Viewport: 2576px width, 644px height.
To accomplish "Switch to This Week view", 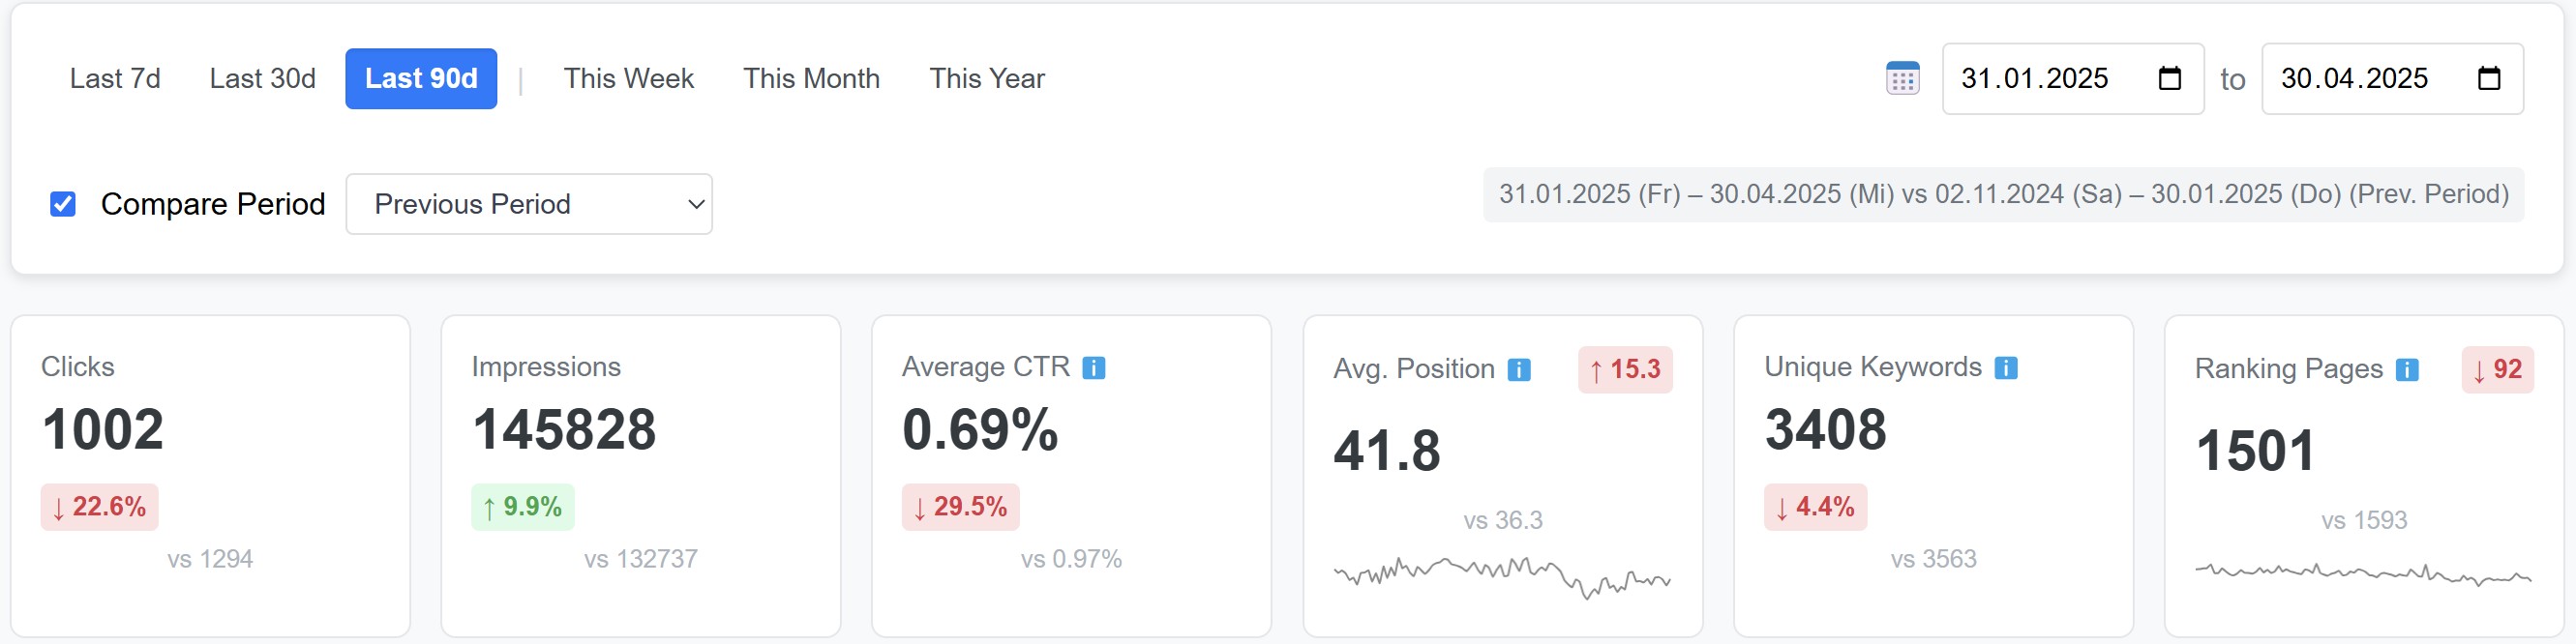I will coord(628,78).
